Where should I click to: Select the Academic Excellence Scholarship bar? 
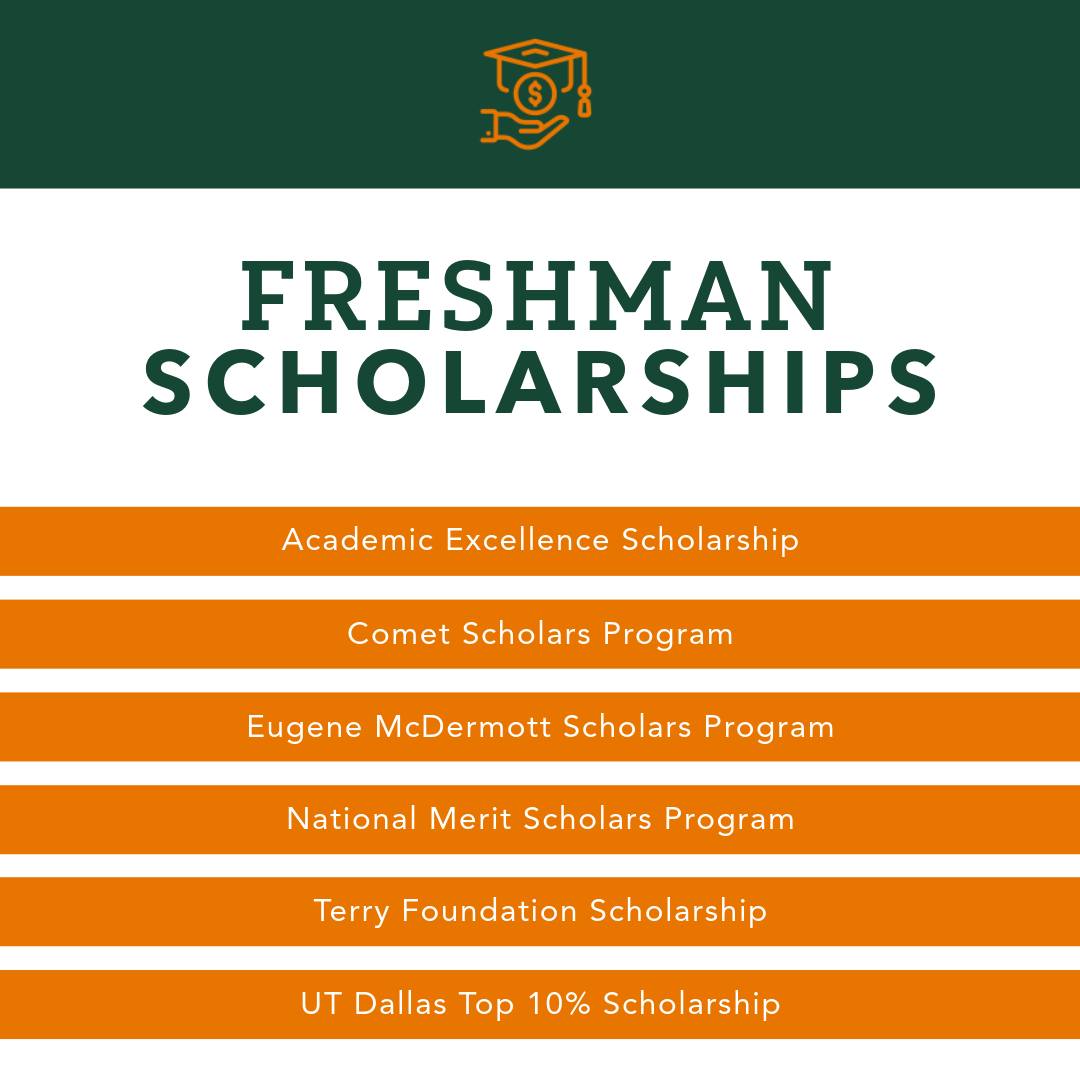coord(540,541)
